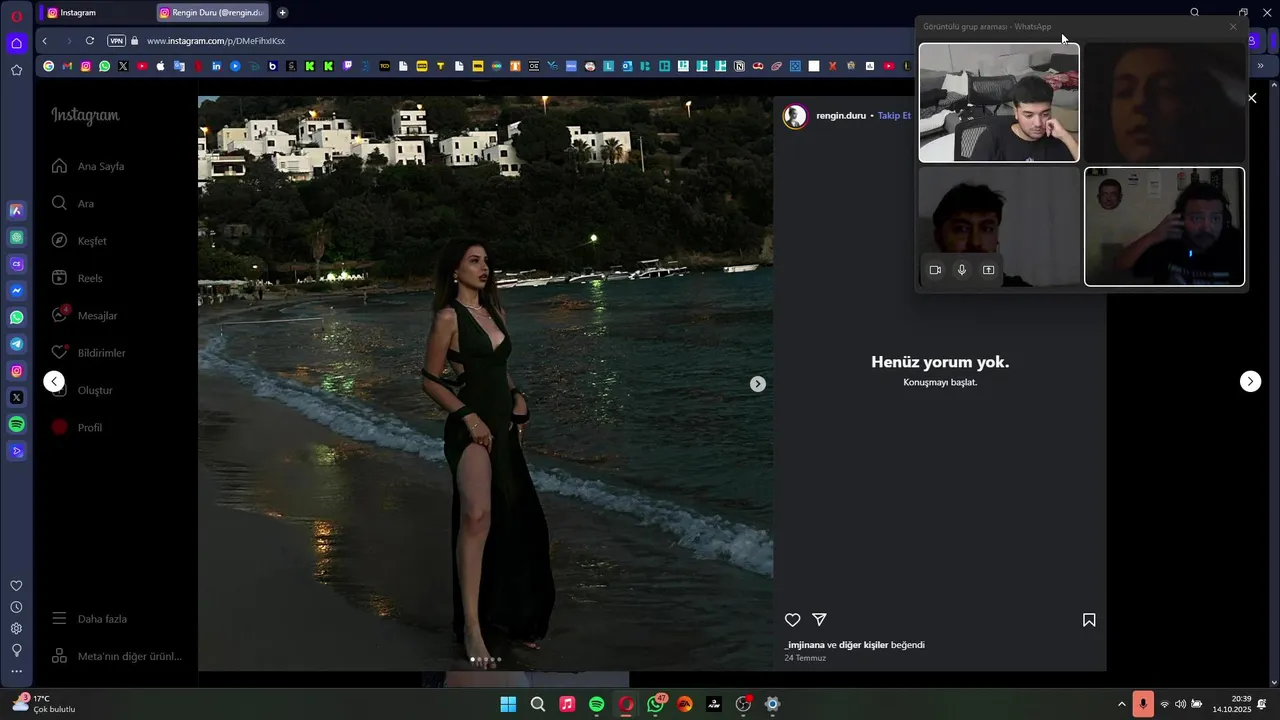Open Opera sidebar history clock
This screenshot has height=720, width=1280.
[16, 607]
